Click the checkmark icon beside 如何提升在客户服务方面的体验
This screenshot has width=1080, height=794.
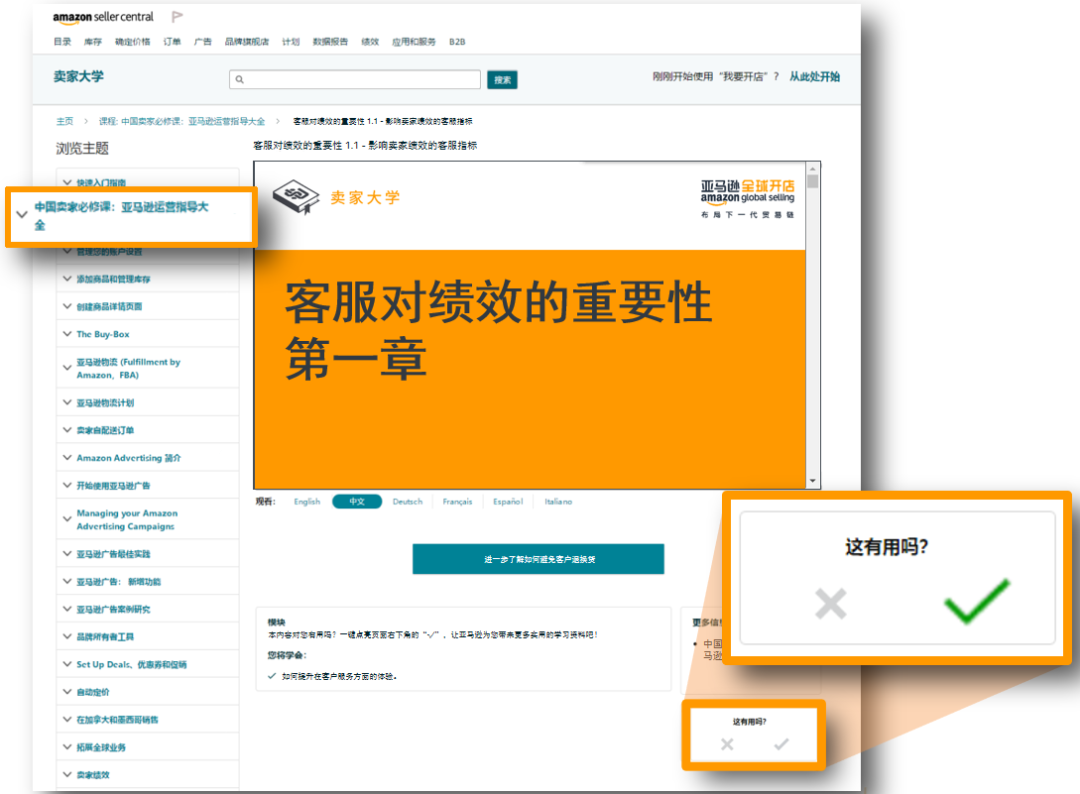coord(270,676)
